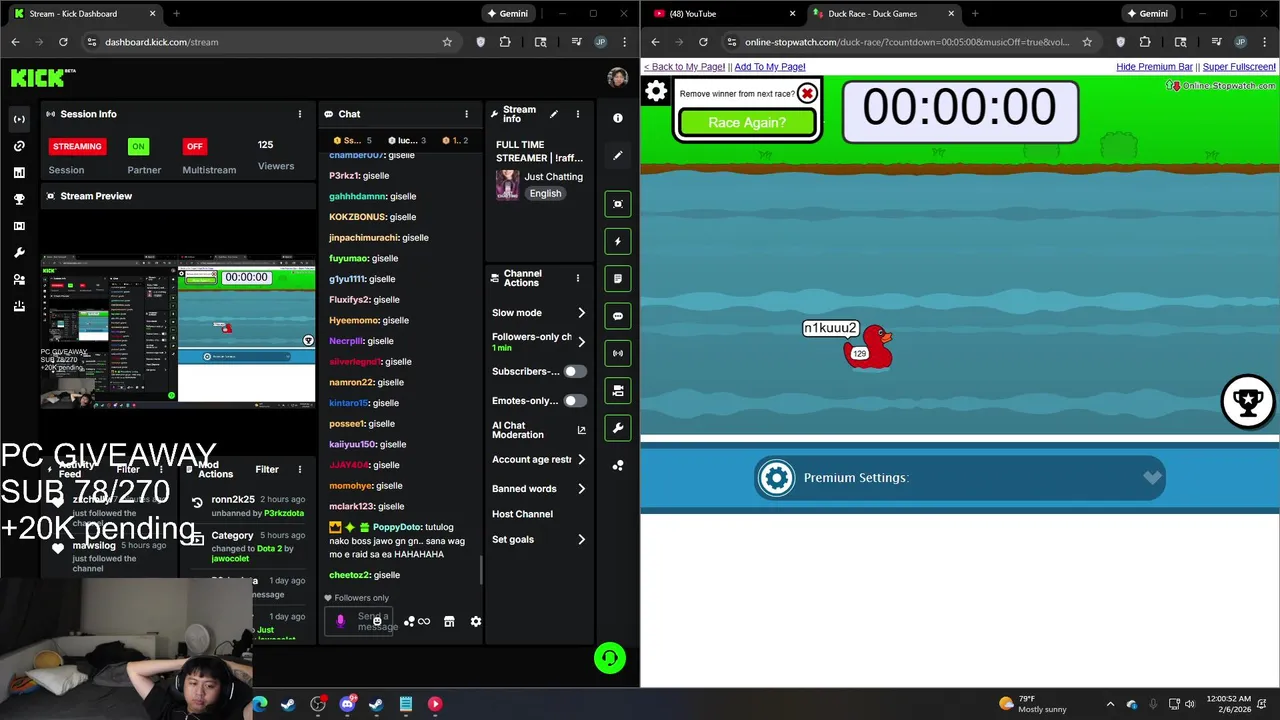
Task: Click the chat panel scrollbar
Action: click(481, 570)
